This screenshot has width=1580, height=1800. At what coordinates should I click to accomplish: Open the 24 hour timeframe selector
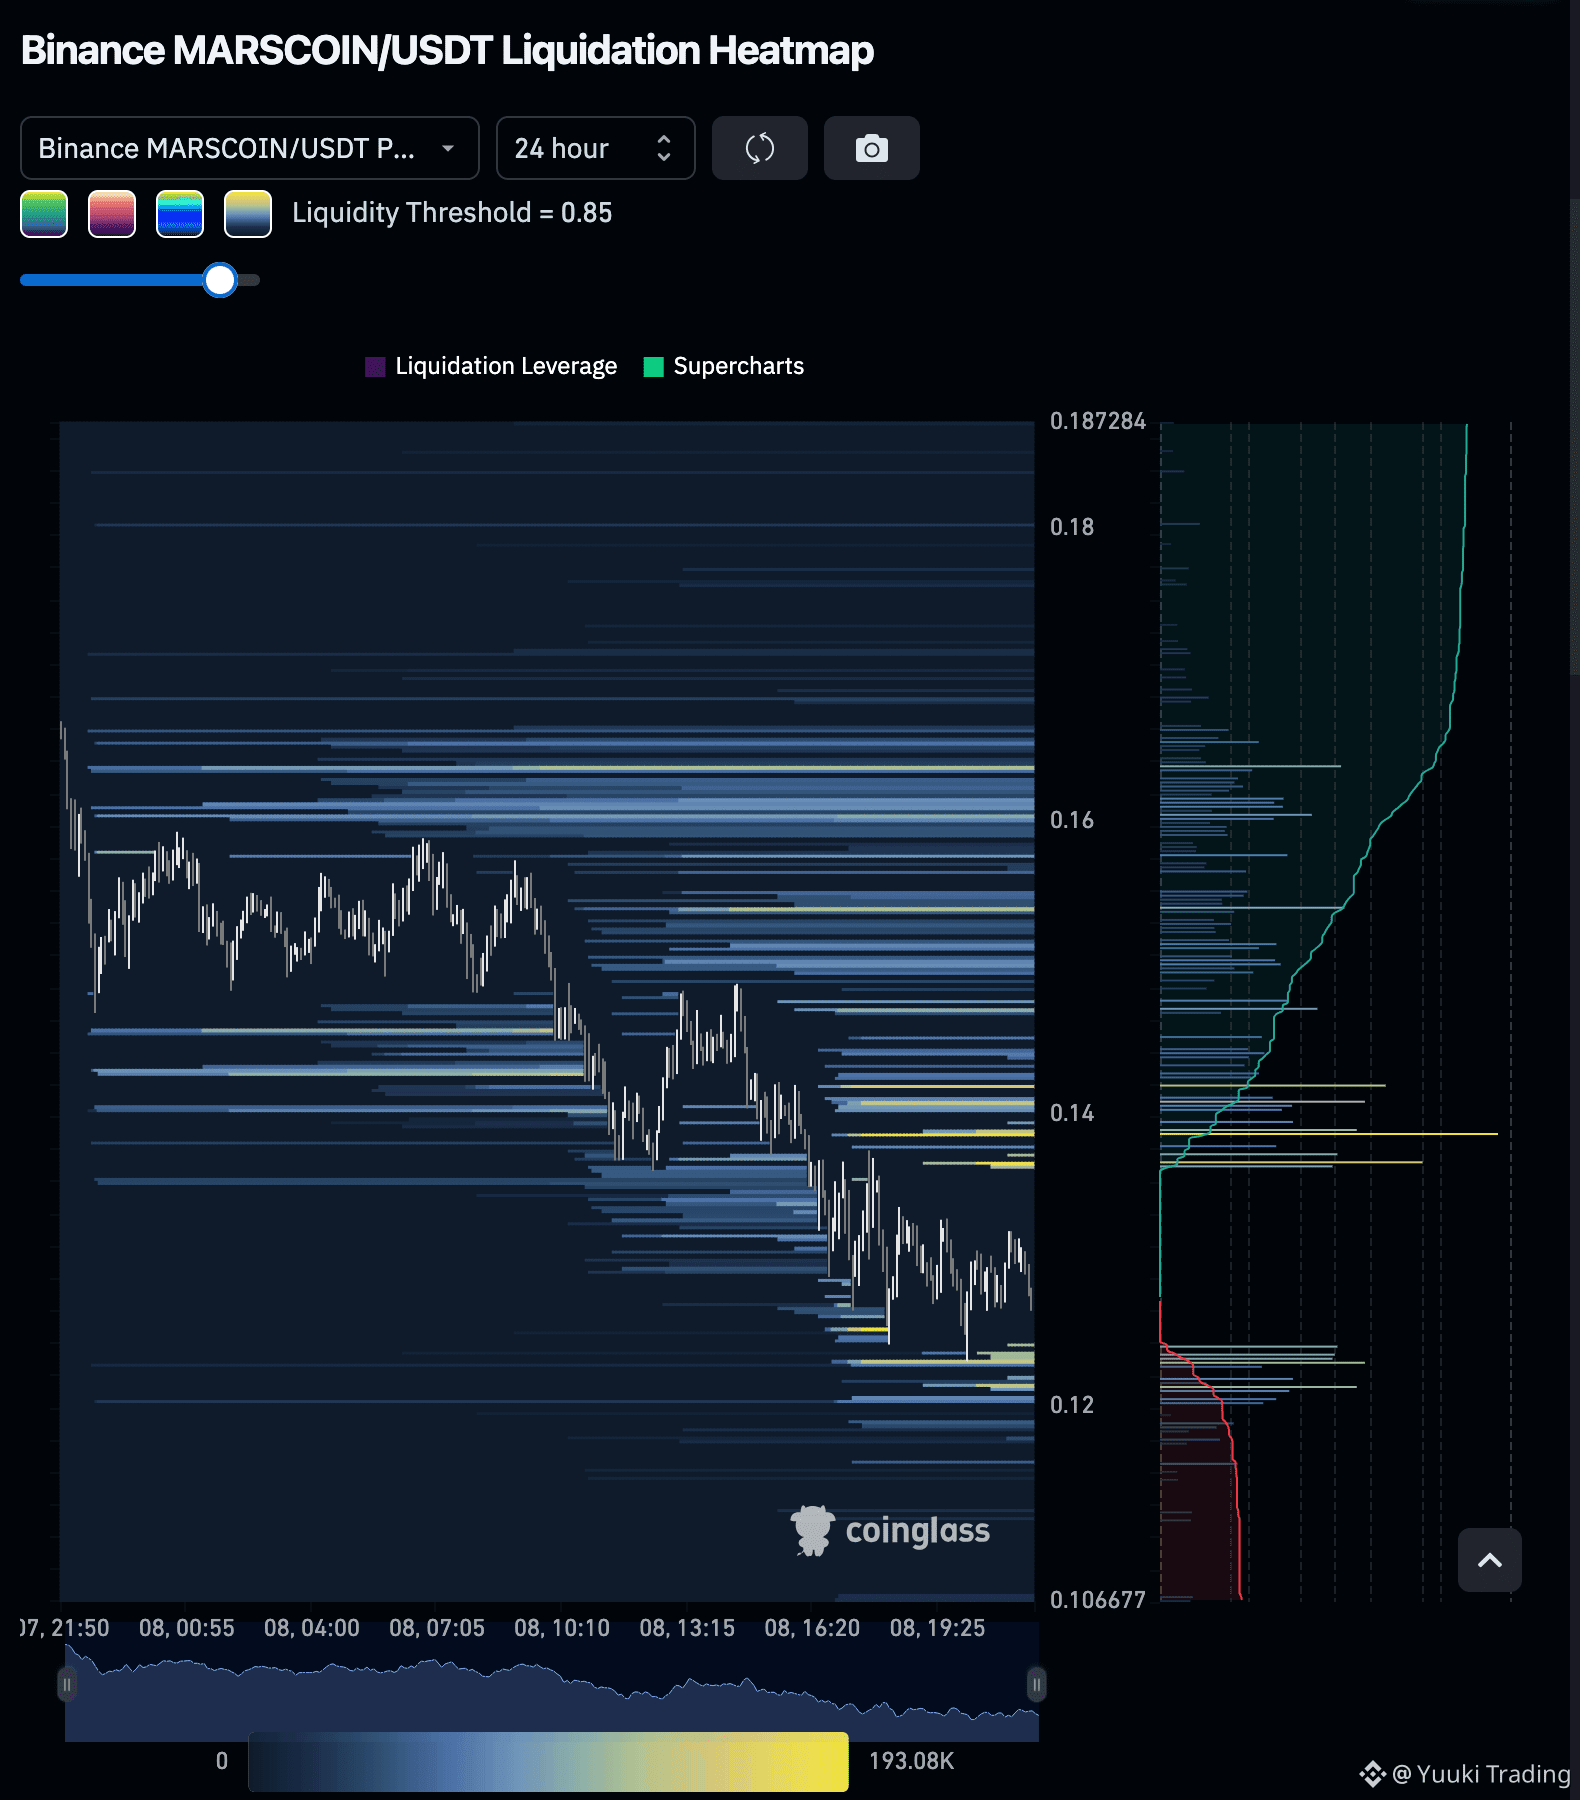tap(596, 148)
